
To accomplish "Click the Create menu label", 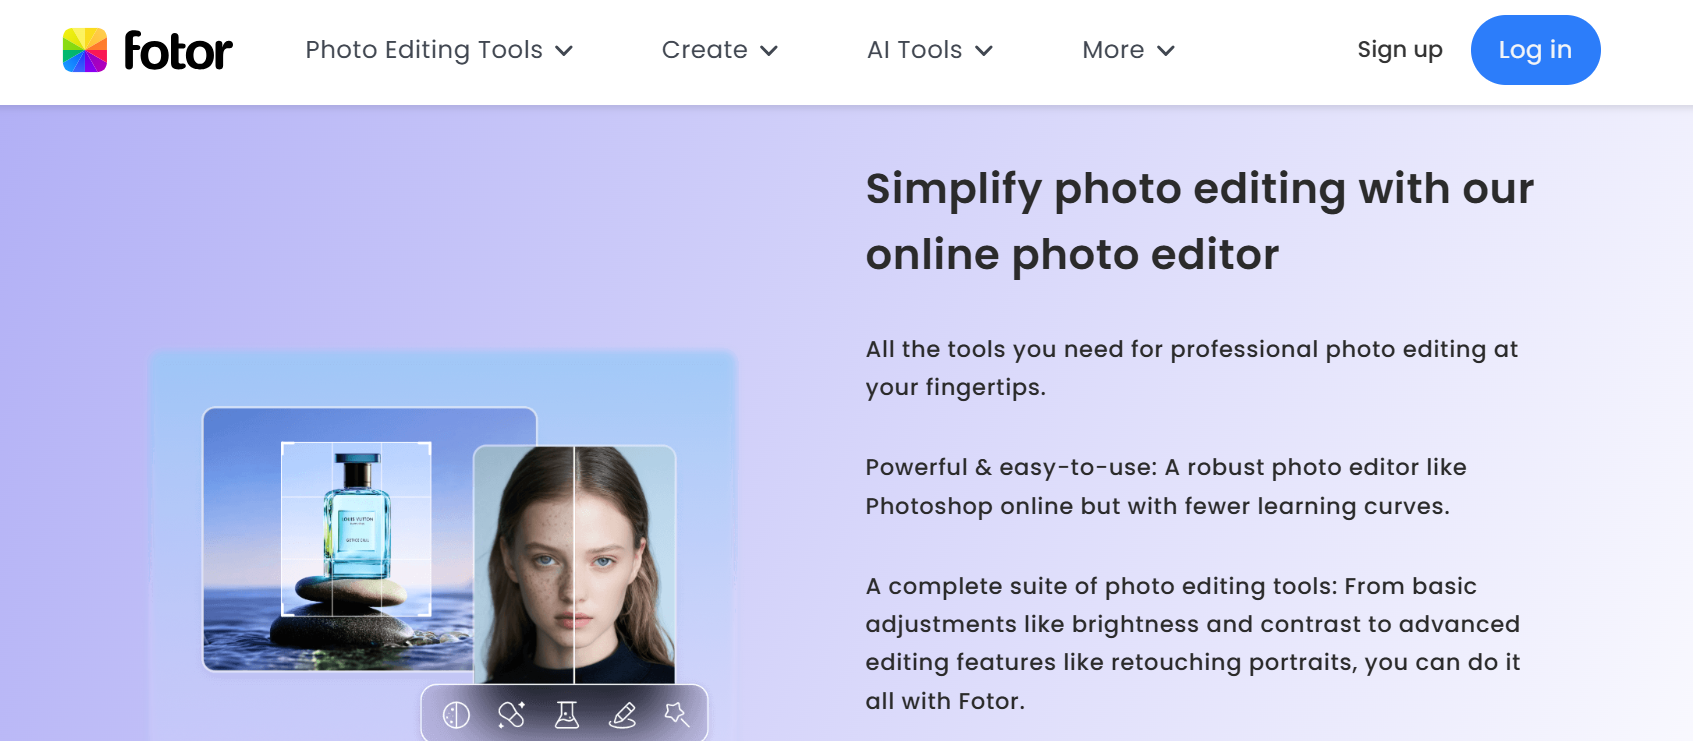I will tap(704, 50).
